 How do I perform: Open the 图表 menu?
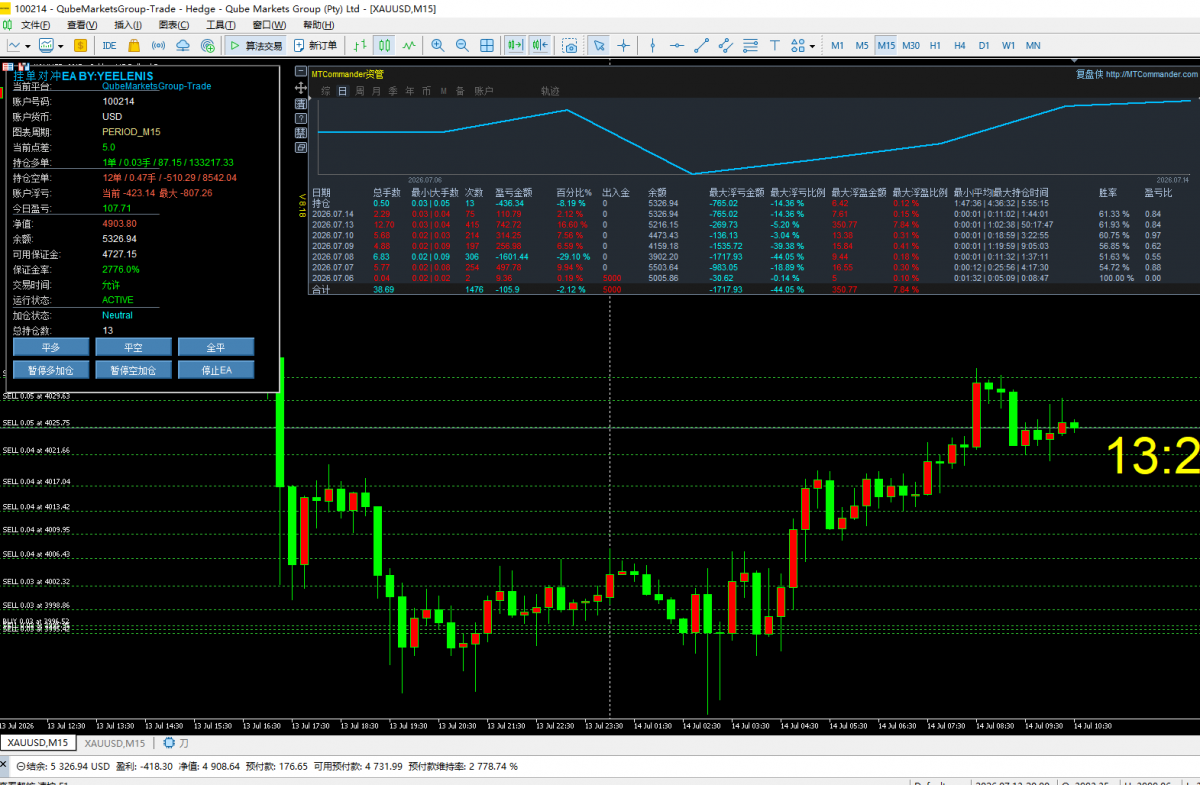[x=175, y=25]
